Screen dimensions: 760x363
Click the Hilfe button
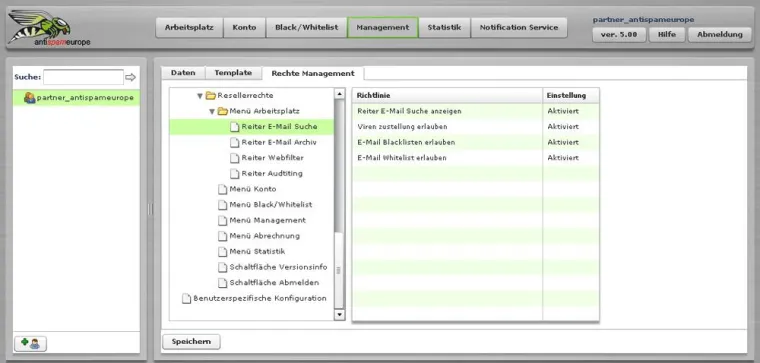tap(667, 34)
